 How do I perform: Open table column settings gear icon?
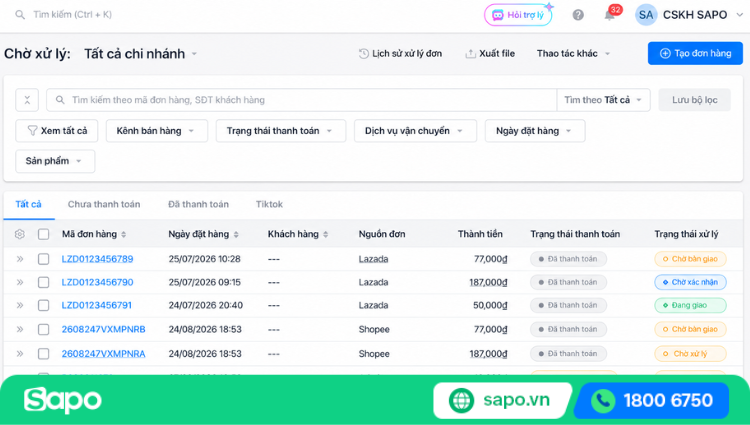point(20,234)
